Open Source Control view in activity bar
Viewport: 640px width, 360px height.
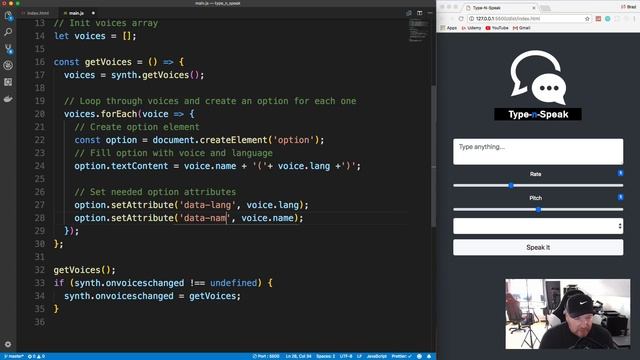click(x=8, y=49)
